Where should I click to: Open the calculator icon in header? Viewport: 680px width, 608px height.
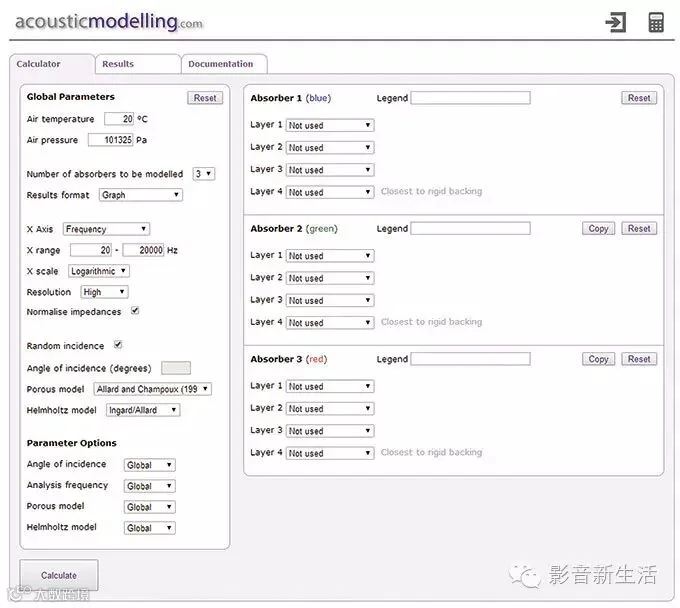tap(656, 22)
